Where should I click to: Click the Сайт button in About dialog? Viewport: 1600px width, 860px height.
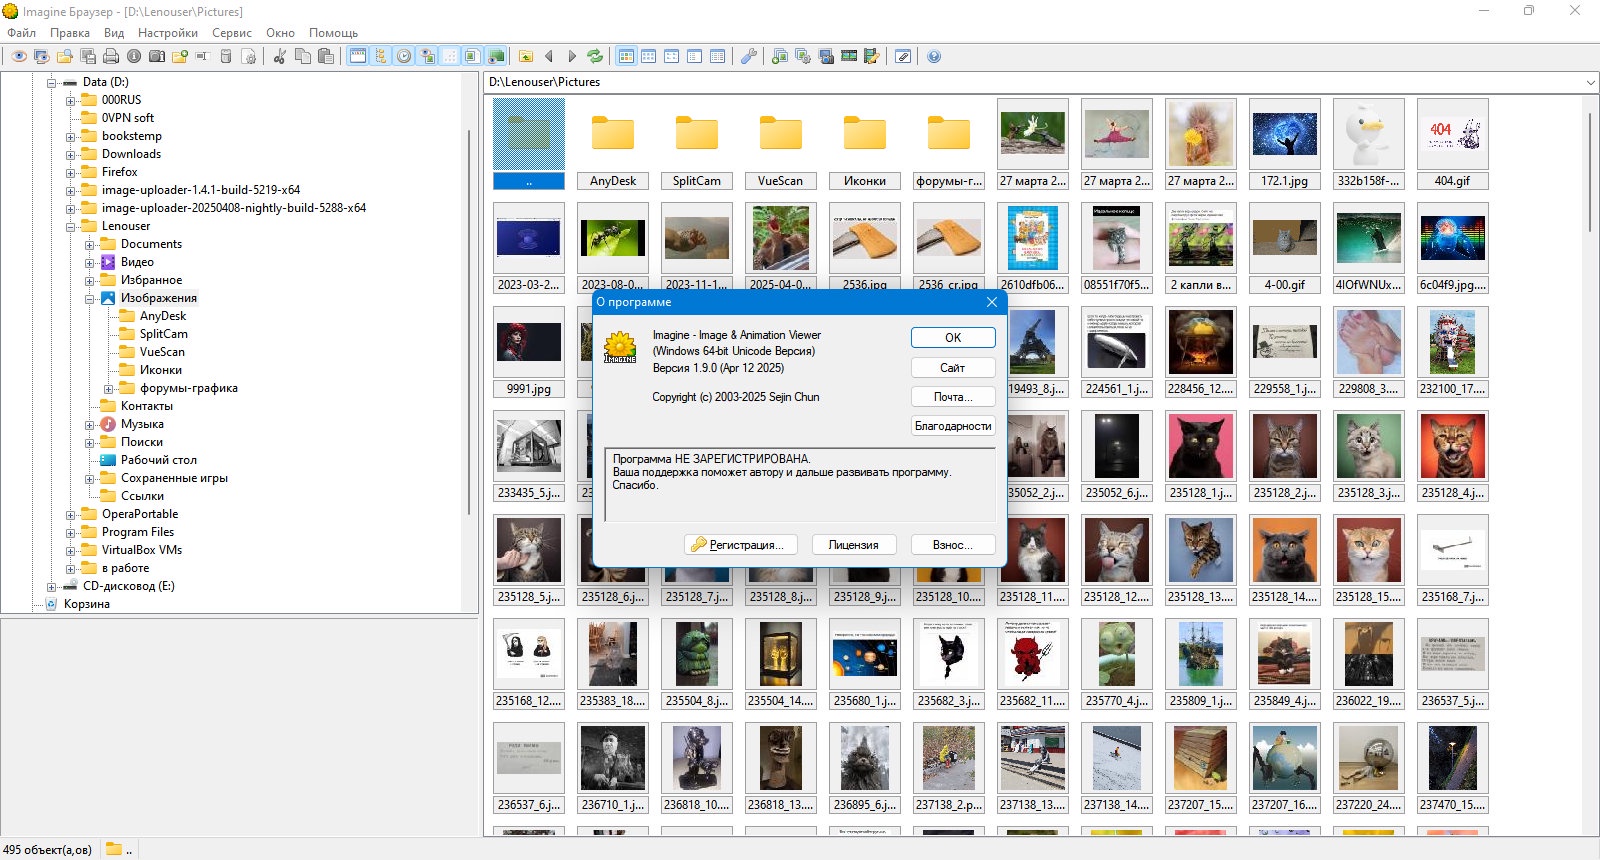[x=953, y=368]
